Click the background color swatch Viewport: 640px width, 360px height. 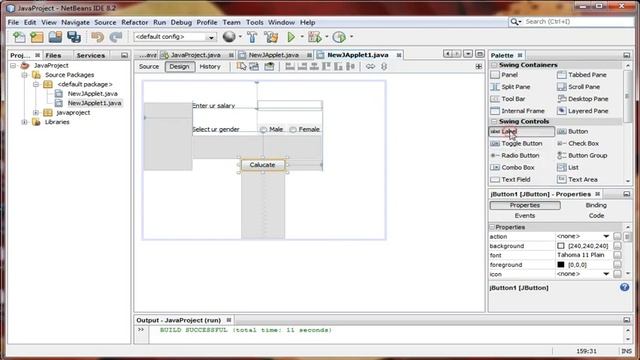coord(561,246)
